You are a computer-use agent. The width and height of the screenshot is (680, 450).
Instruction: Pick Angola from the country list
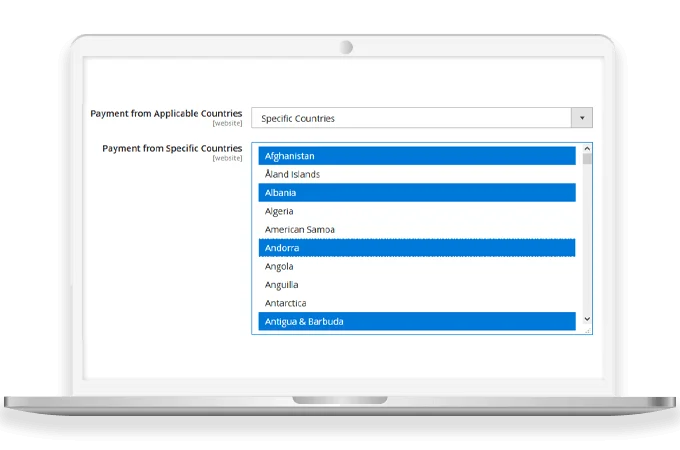[x=416, y=266]
